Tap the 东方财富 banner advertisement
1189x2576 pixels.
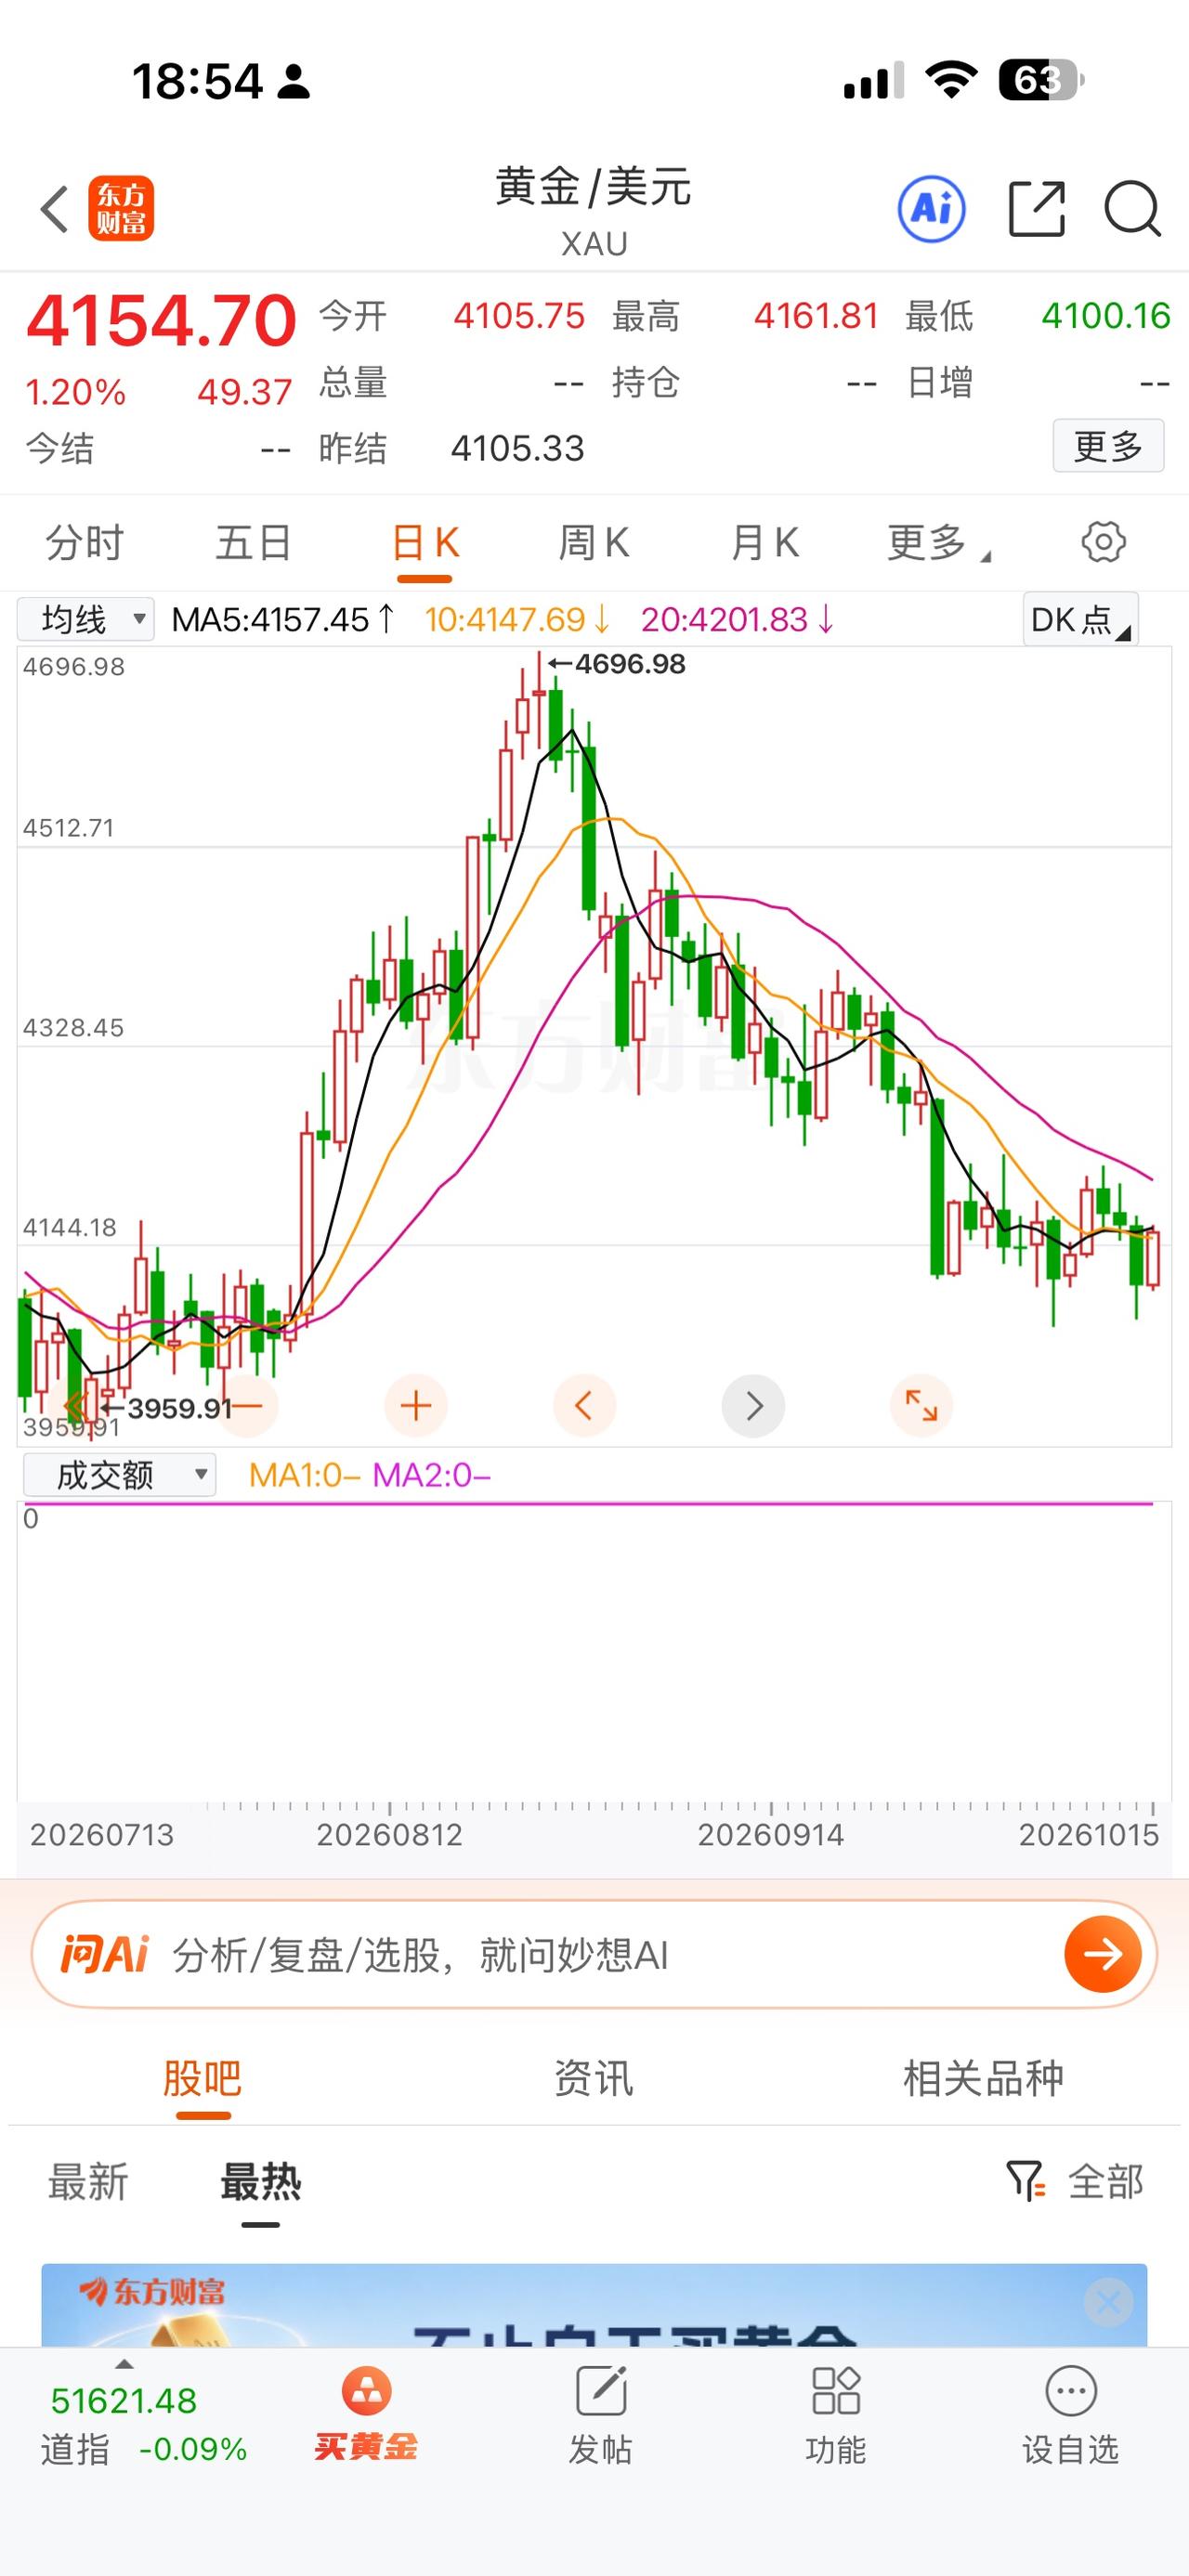click(x=594, y=2305)
